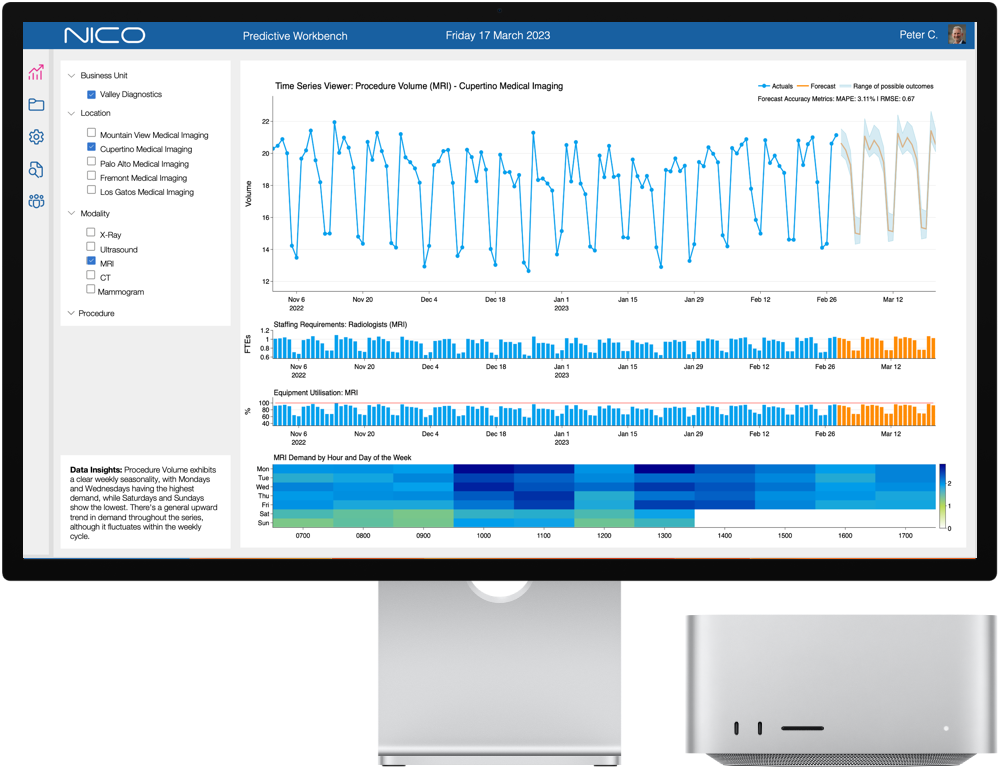Screen dimensions: 998x772
Task: Click the date Friday 17 March 2023
Action: (x=497, y=36)
